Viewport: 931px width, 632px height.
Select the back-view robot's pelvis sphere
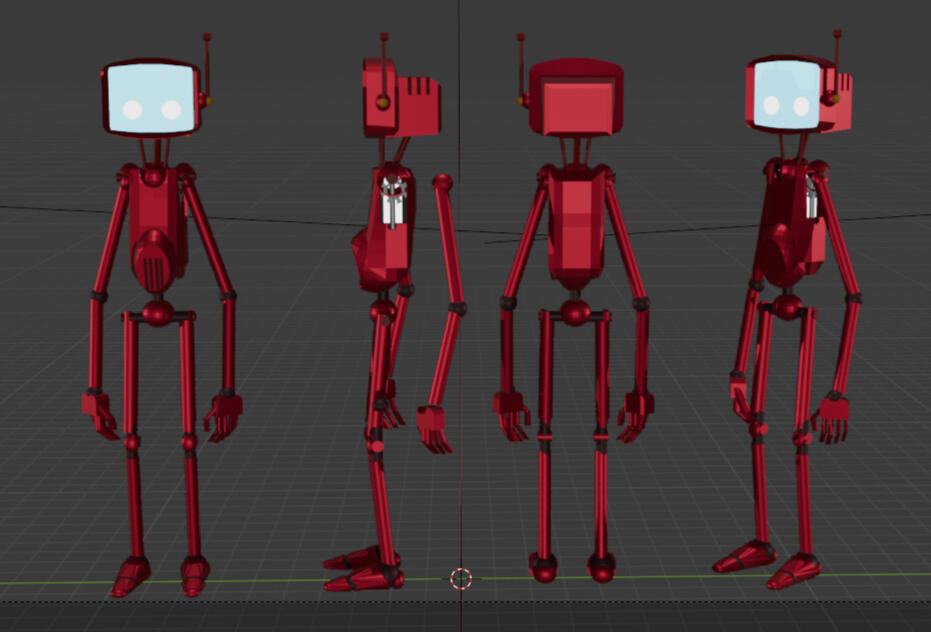point(575,312)
